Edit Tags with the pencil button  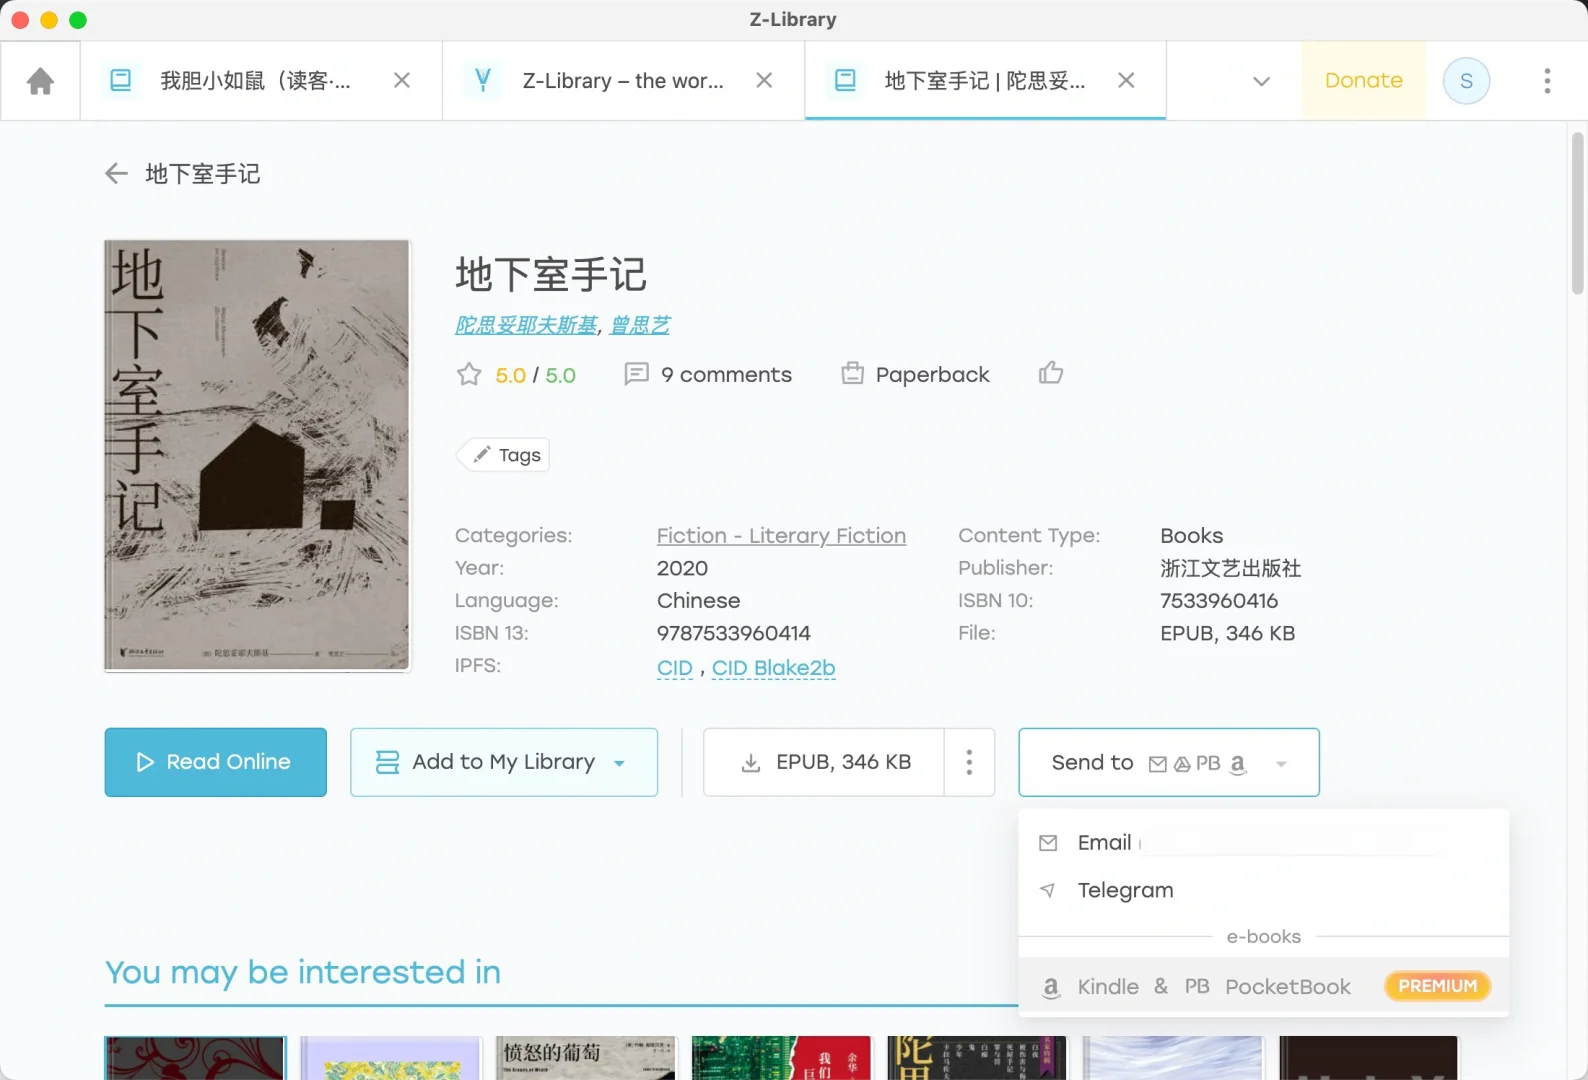[x=503, y=455]
